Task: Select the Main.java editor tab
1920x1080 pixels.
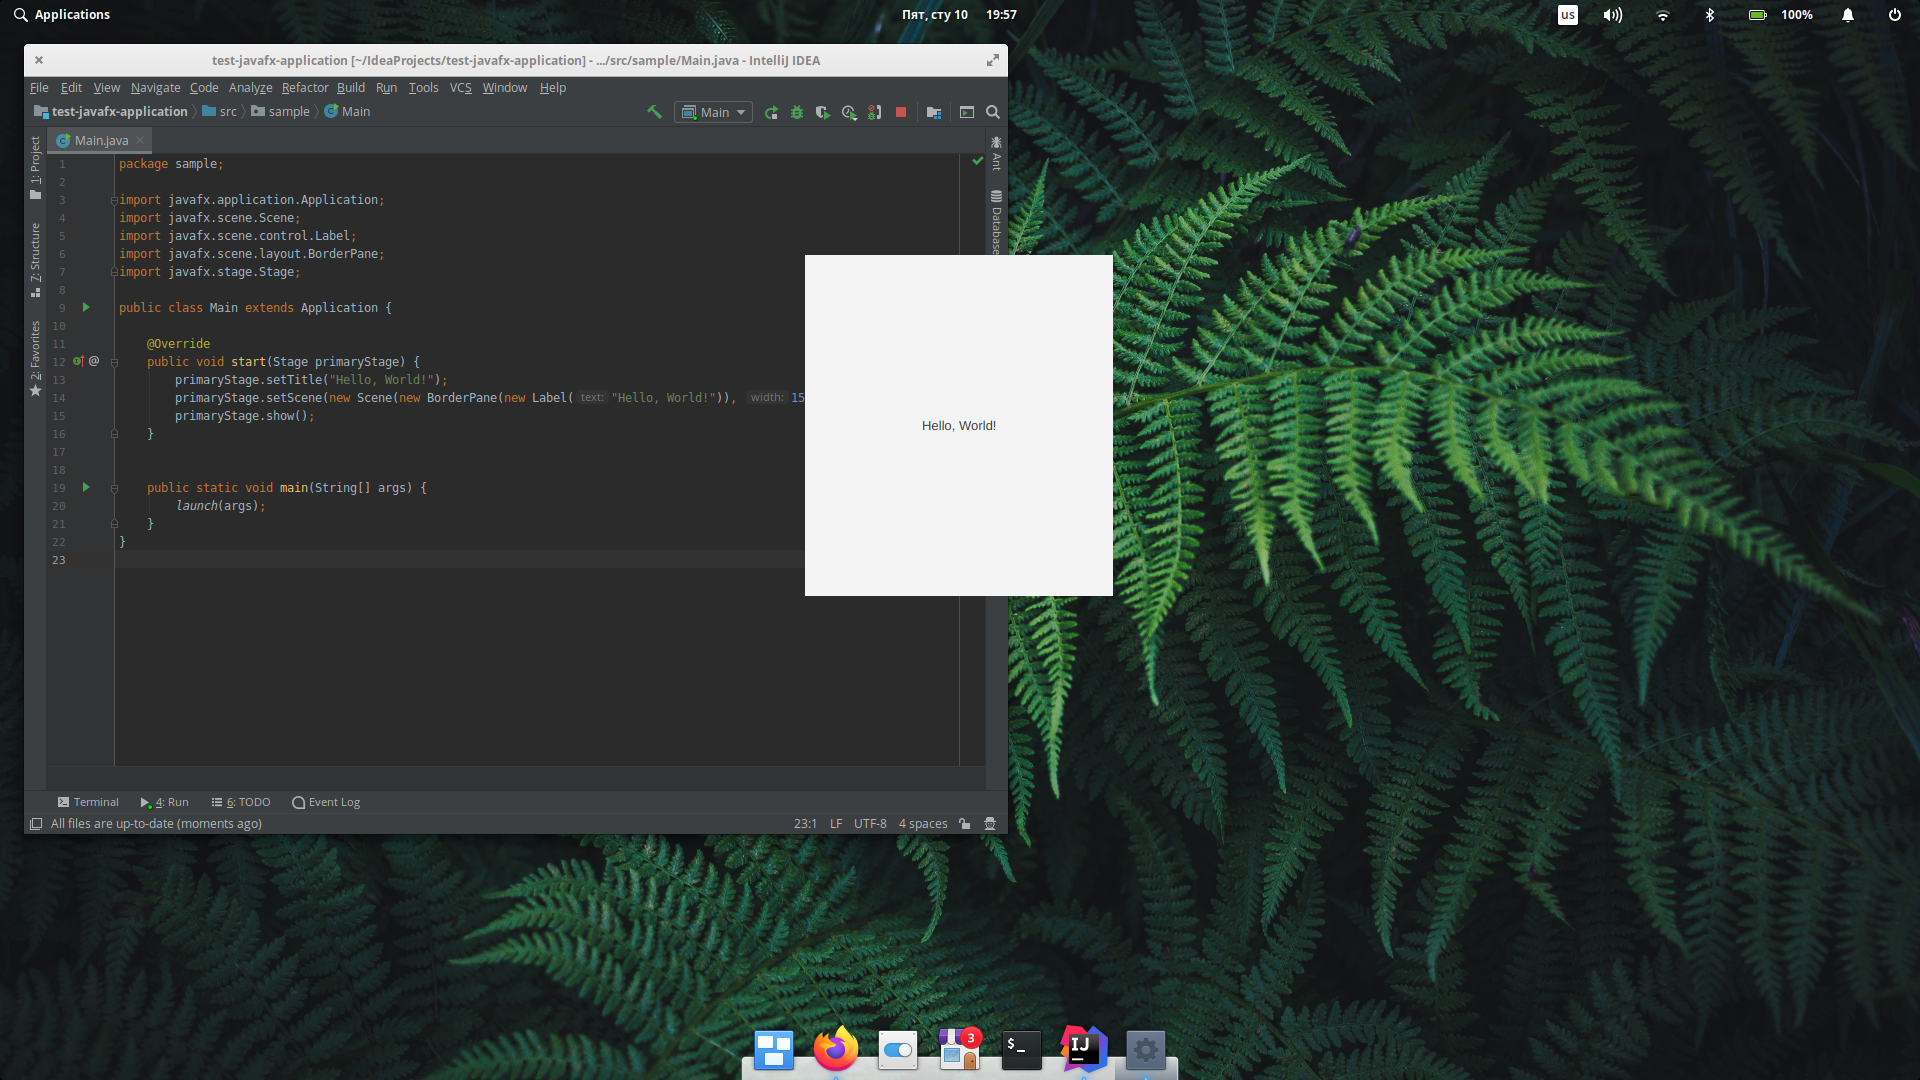Action: coord(101,141)
